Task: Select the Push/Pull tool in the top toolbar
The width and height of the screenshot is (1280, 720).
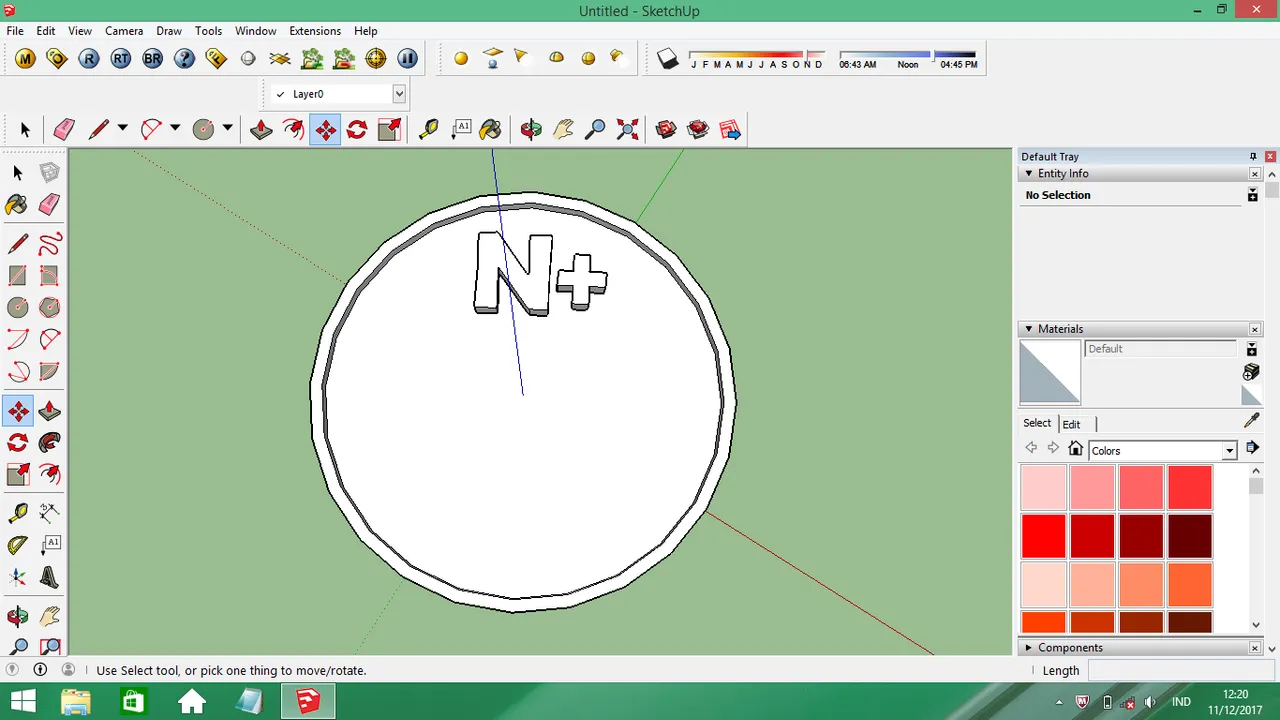Action: (261, 129)
